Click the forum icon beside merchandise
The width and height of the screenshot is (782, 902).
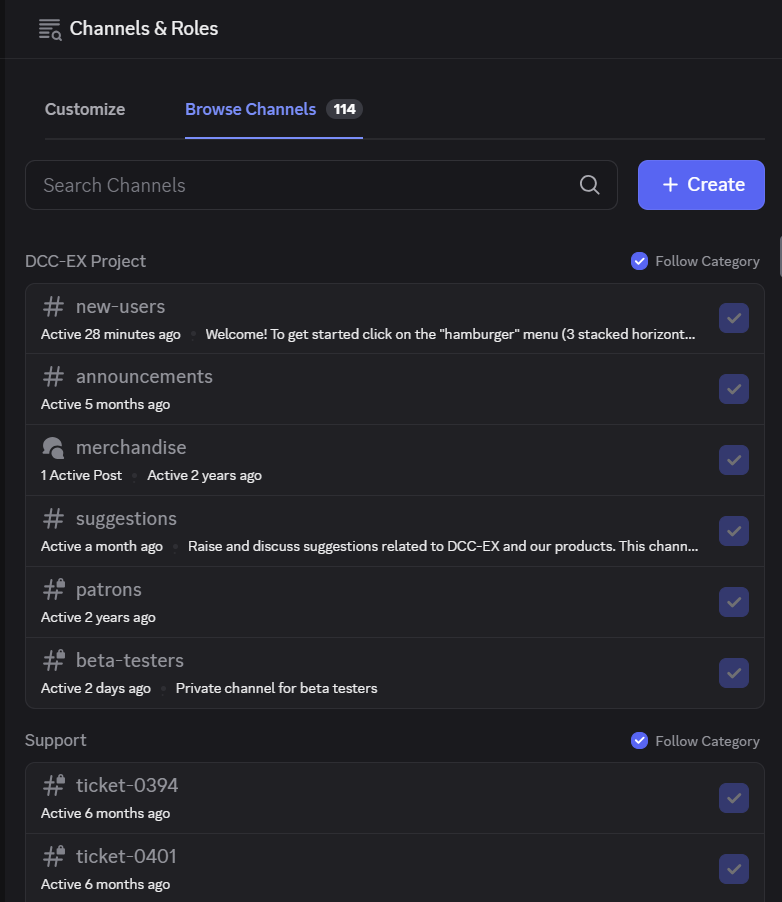(x=54, y=448)
